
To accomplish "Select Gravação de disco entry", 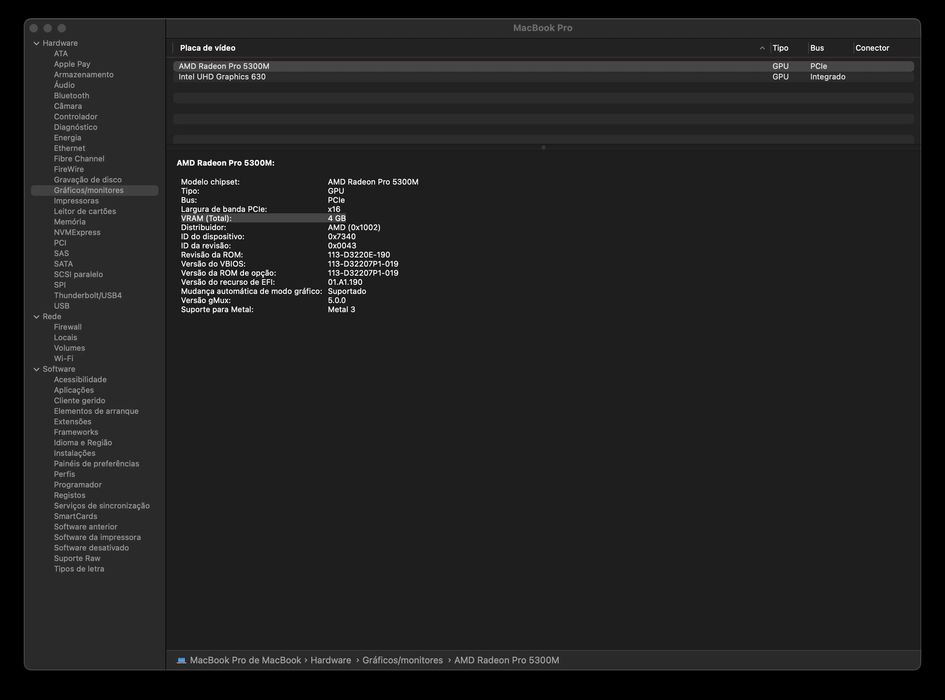I will click(x=87, y=180).
